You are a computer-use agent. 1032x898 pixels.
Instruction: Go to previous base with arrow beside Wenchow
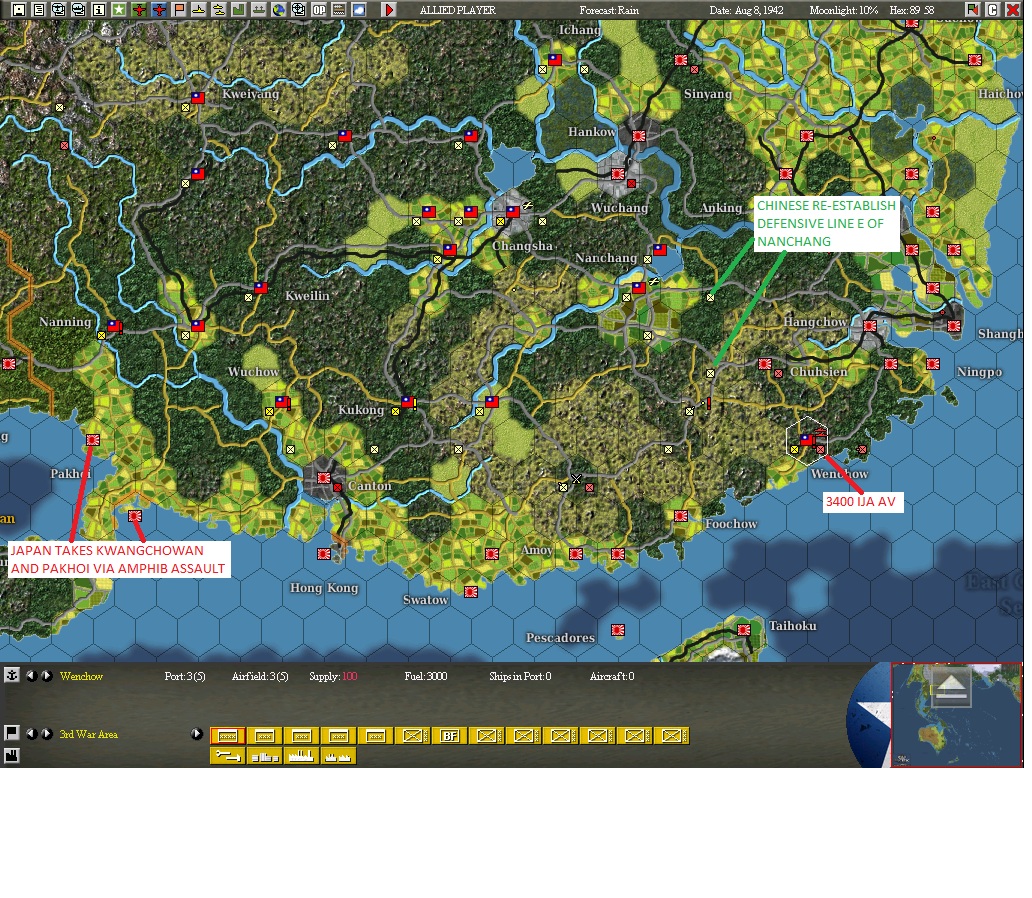[x=31, y=675]
